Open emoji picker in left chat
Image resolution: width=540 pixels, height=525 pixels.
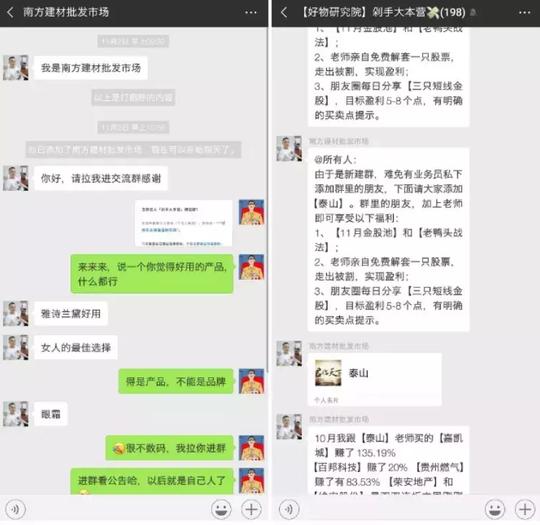click(221, 509)
